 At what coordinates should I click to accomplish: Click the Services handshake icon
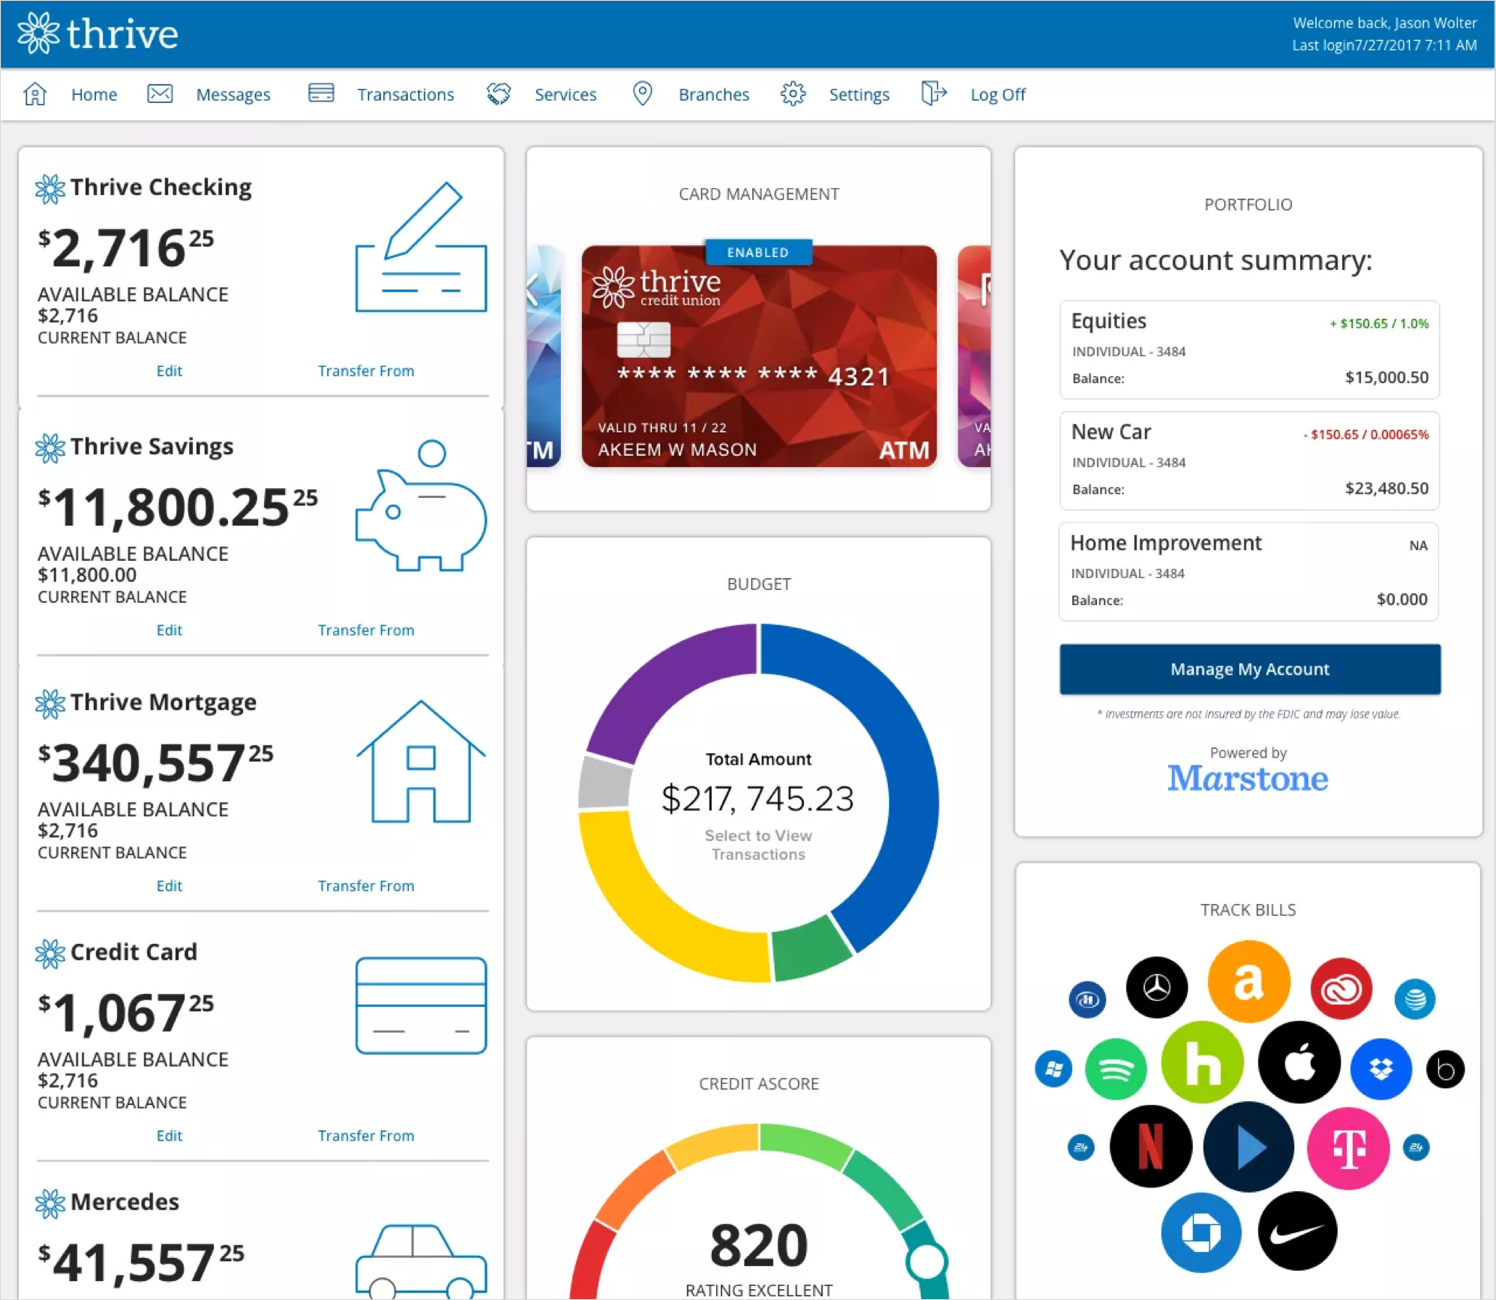(499, 94)
